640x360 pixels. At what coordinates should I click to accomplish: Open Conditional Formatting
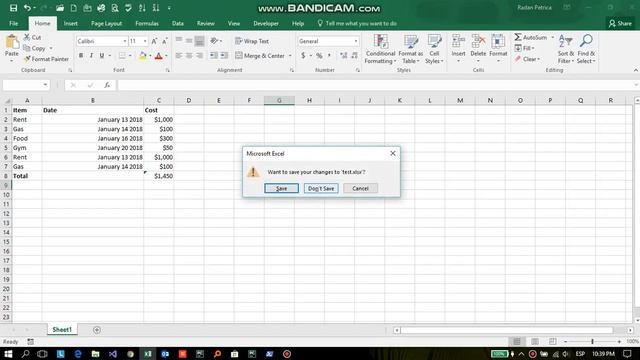click(x=380, y=49)
